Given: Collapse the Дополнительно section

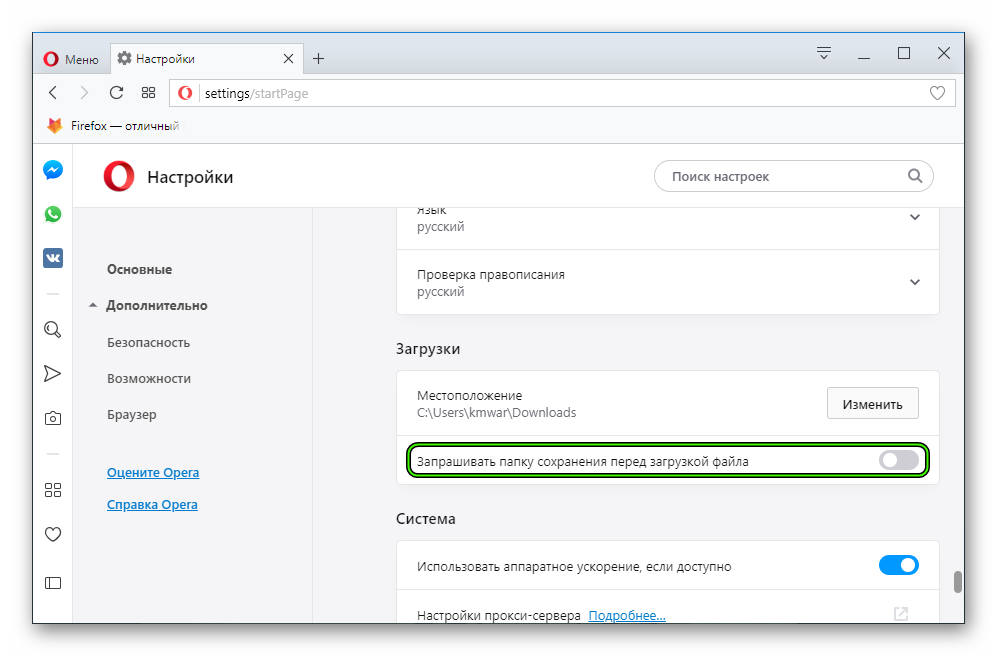Looking at the screenshot, I should coord(148,306).
